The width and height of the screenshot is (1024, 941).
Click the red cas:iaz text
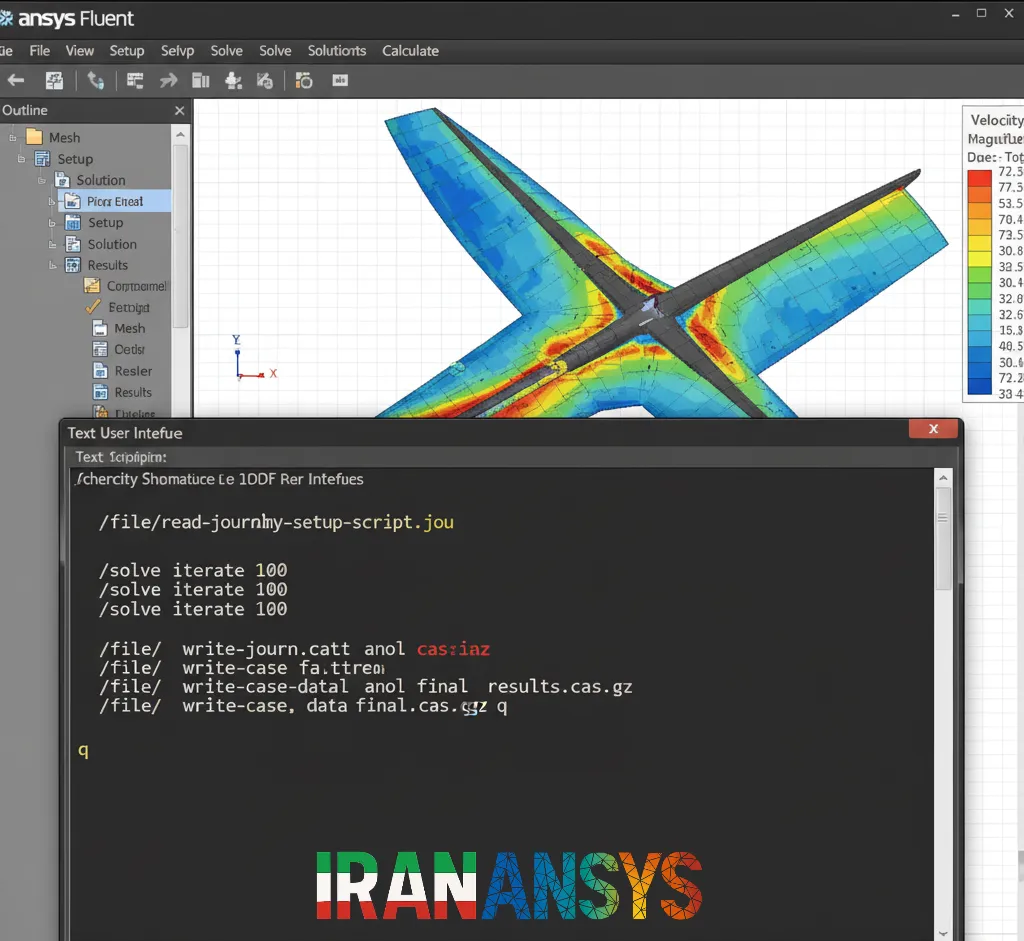click(453, 648)
